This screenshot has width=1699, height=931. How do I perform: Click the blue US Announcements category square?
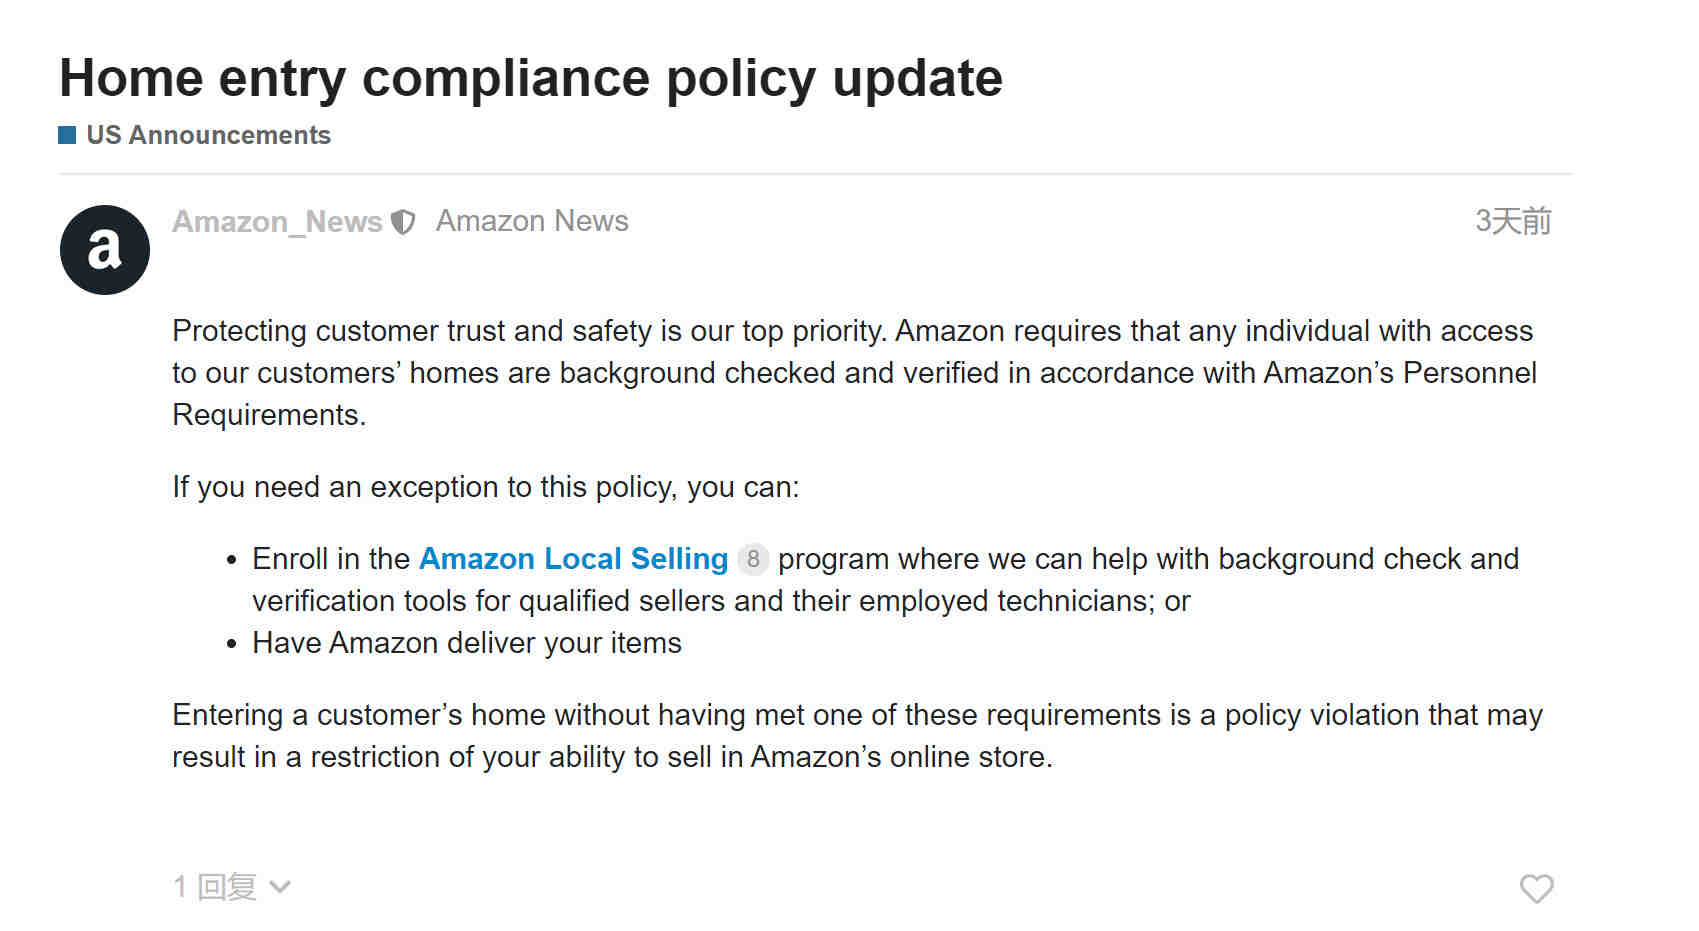(x=67, y=135)
